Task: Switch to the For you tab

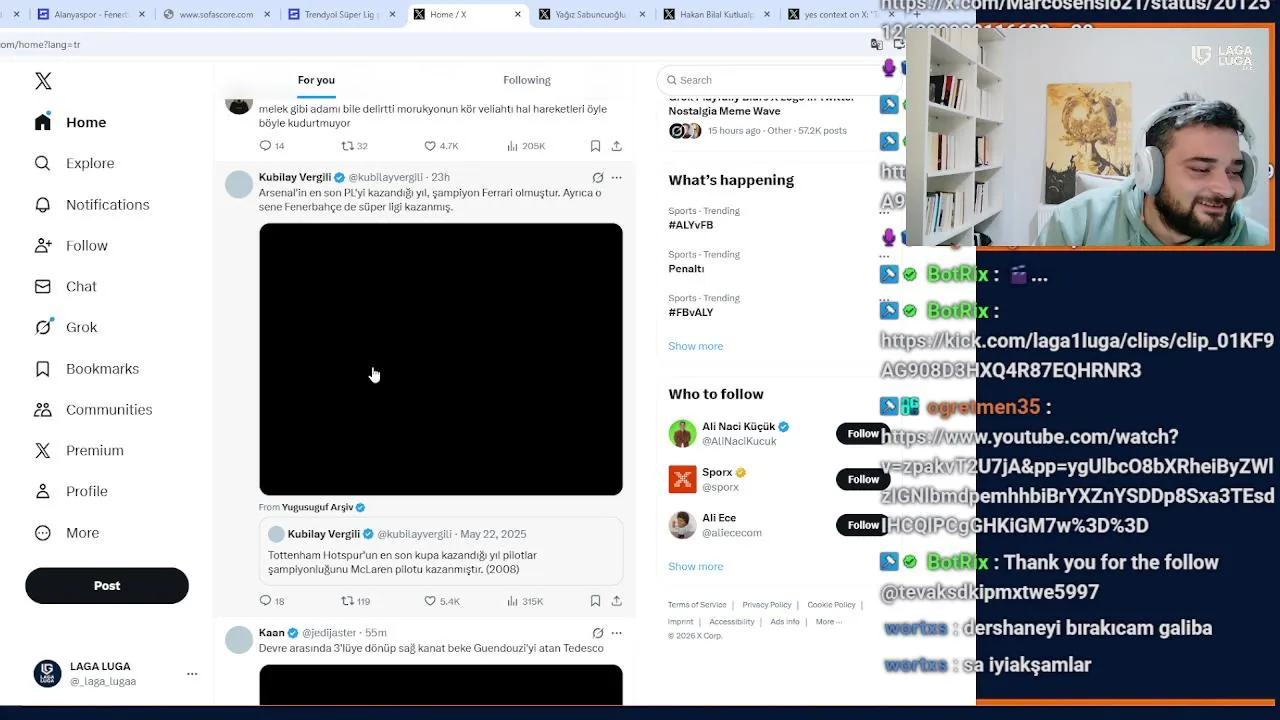Action: click(x=316, y=80)
